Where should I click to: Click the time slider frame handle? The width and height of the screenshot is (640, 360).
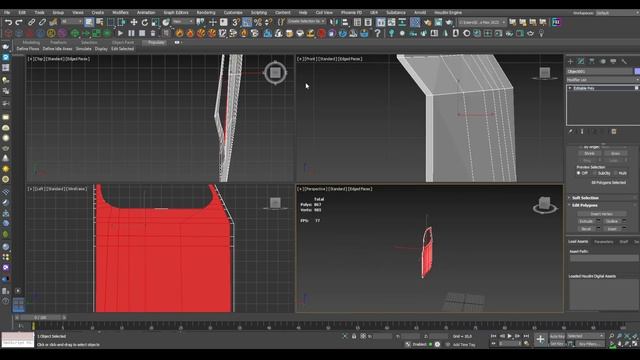point(40,317)
